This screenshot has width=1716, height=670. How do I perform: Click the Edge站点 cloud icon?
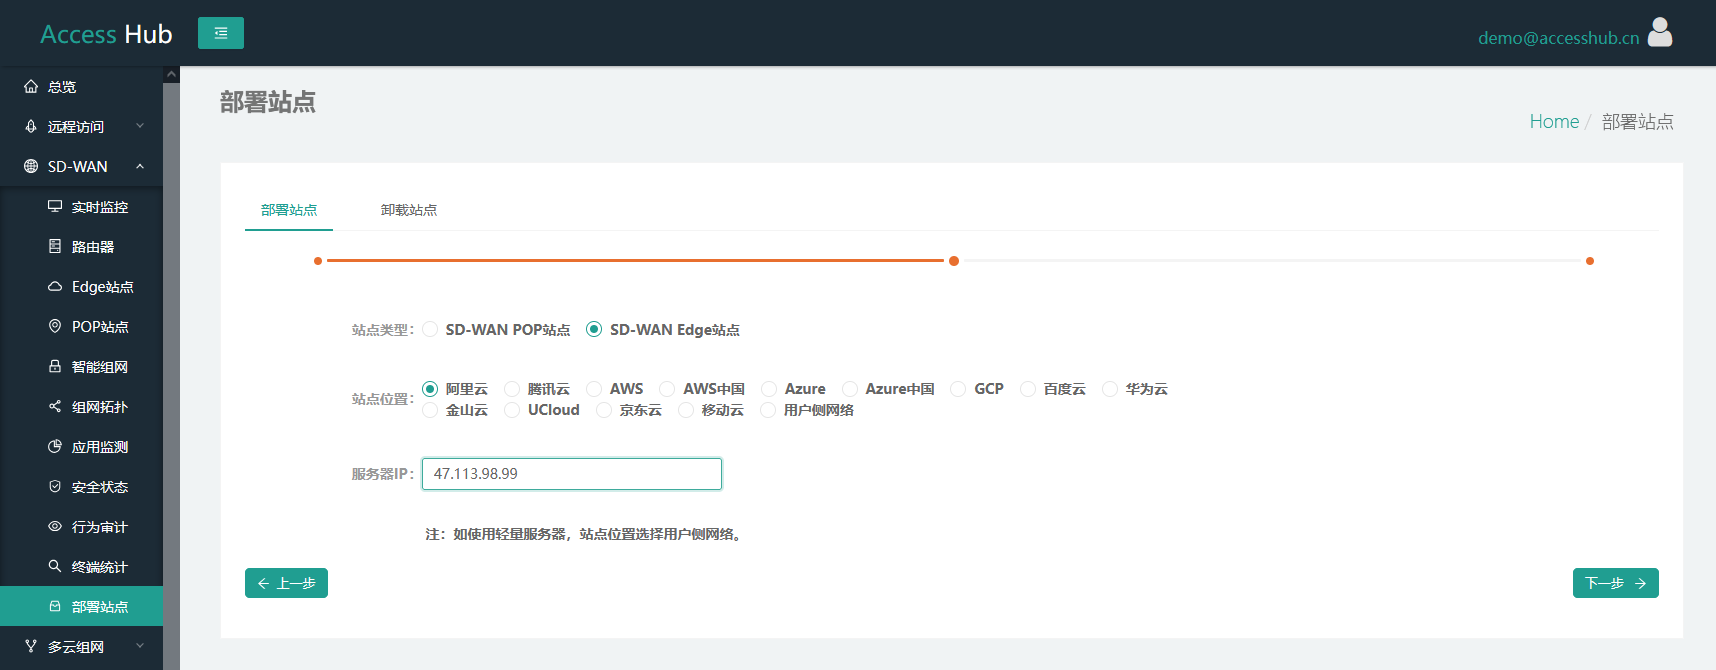click(x=55, y=287)
